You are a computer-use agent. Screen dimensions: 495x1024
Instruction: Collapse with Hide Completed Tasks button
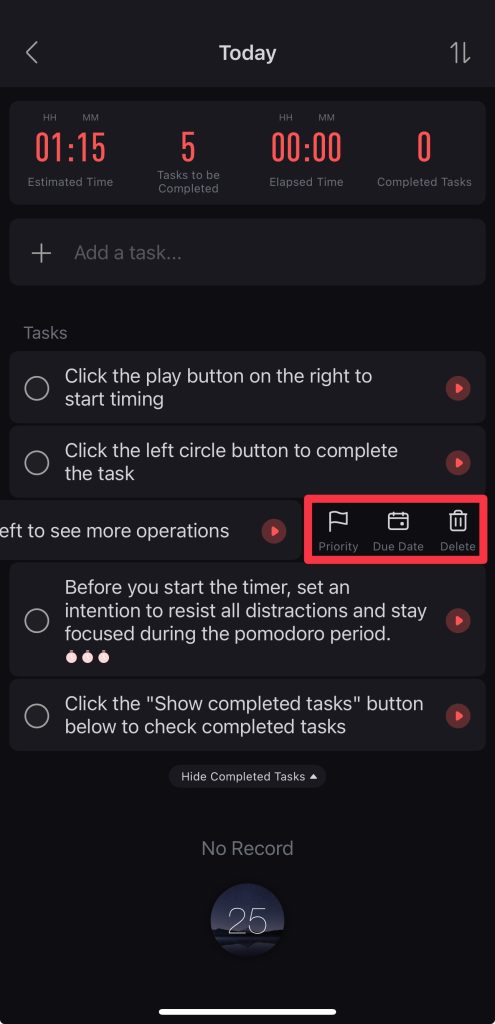(248, 776)
